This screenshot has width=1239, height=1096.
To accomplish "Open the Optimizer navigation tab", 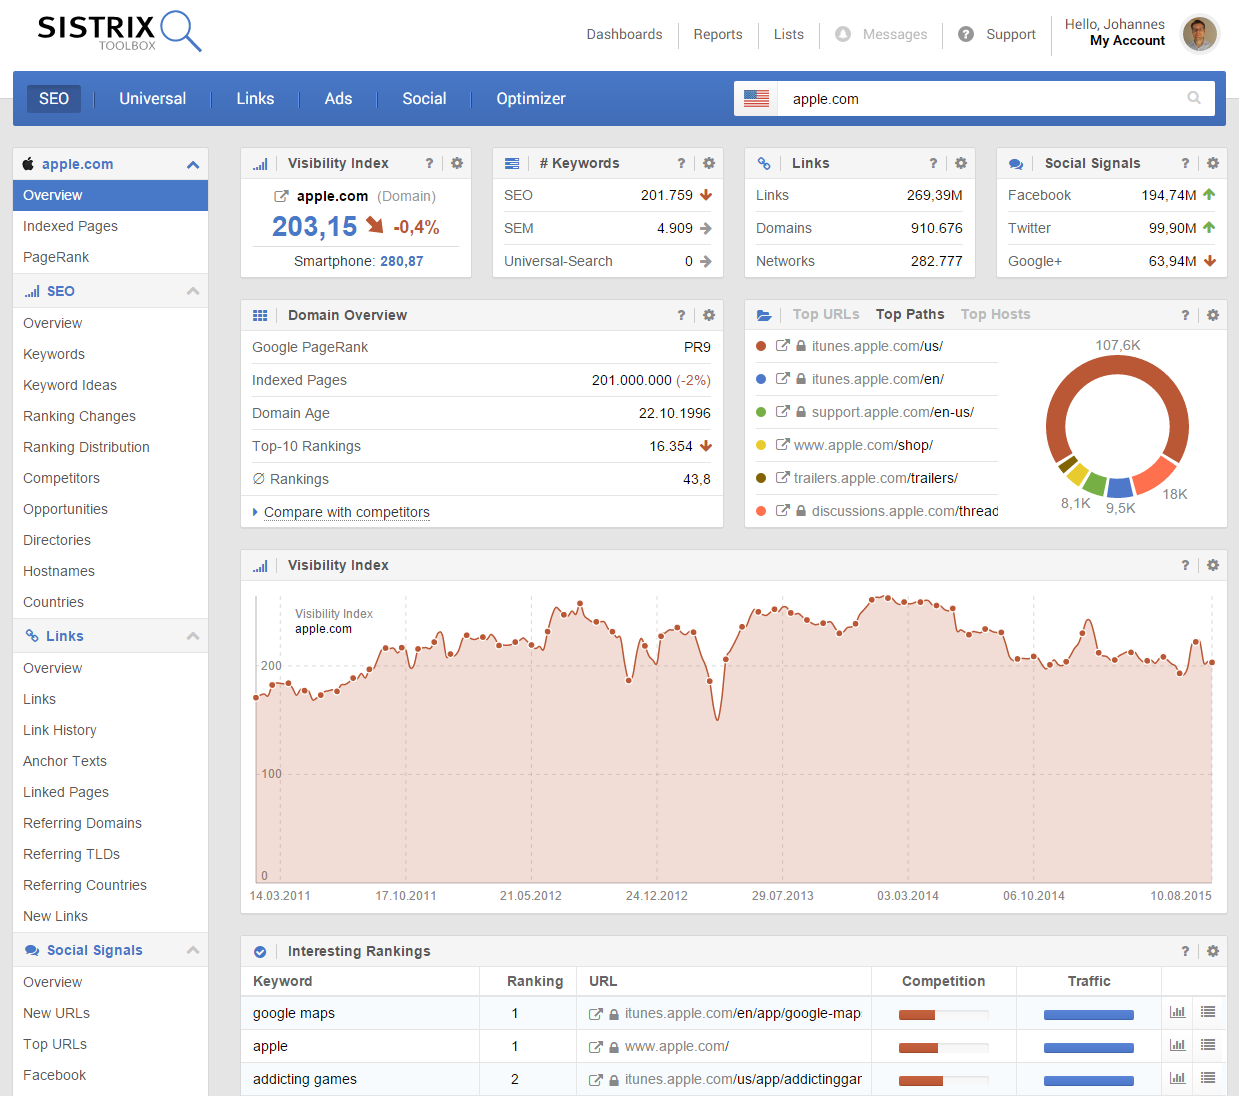I will click(531, 98).
